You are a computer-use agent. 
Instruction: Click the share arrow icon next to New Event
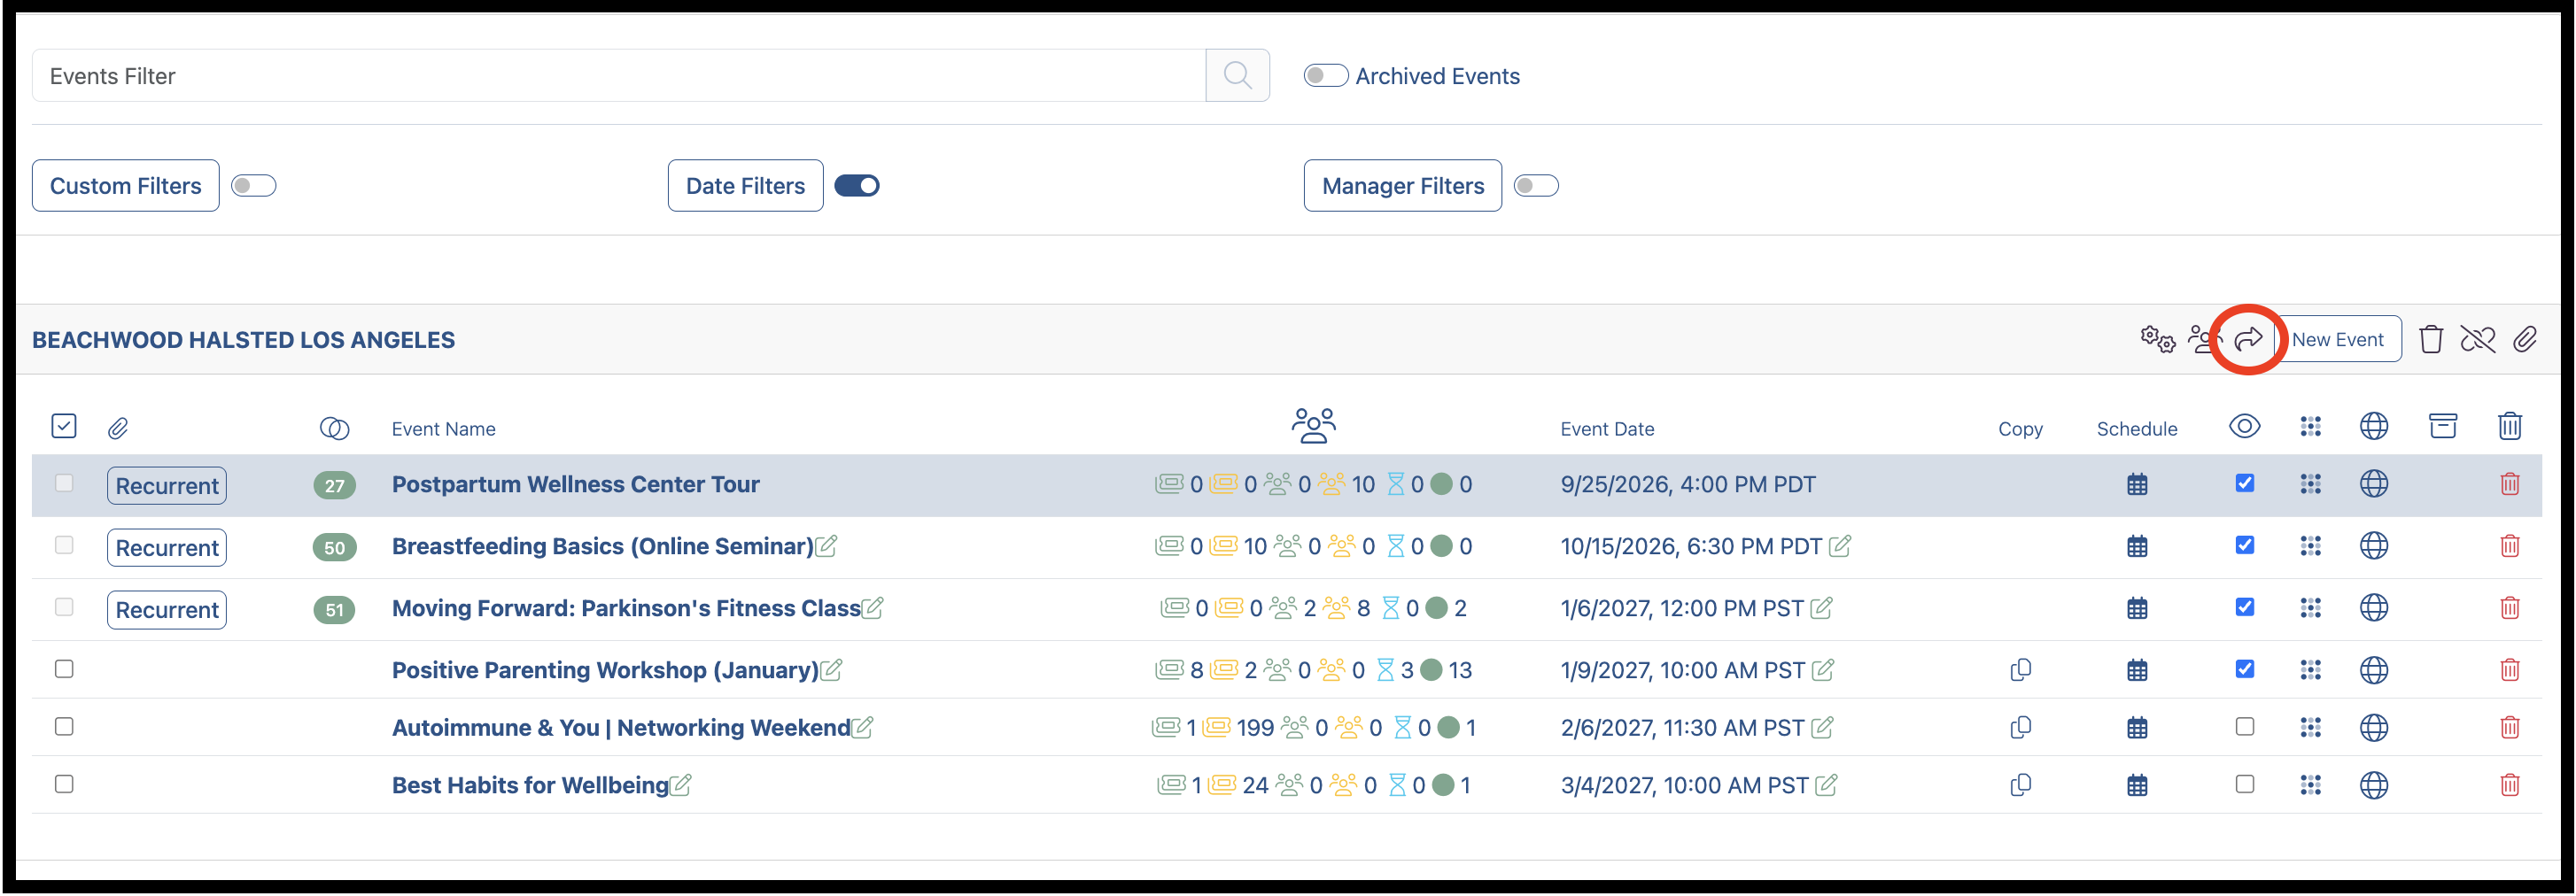click(x=2248, y=339)
